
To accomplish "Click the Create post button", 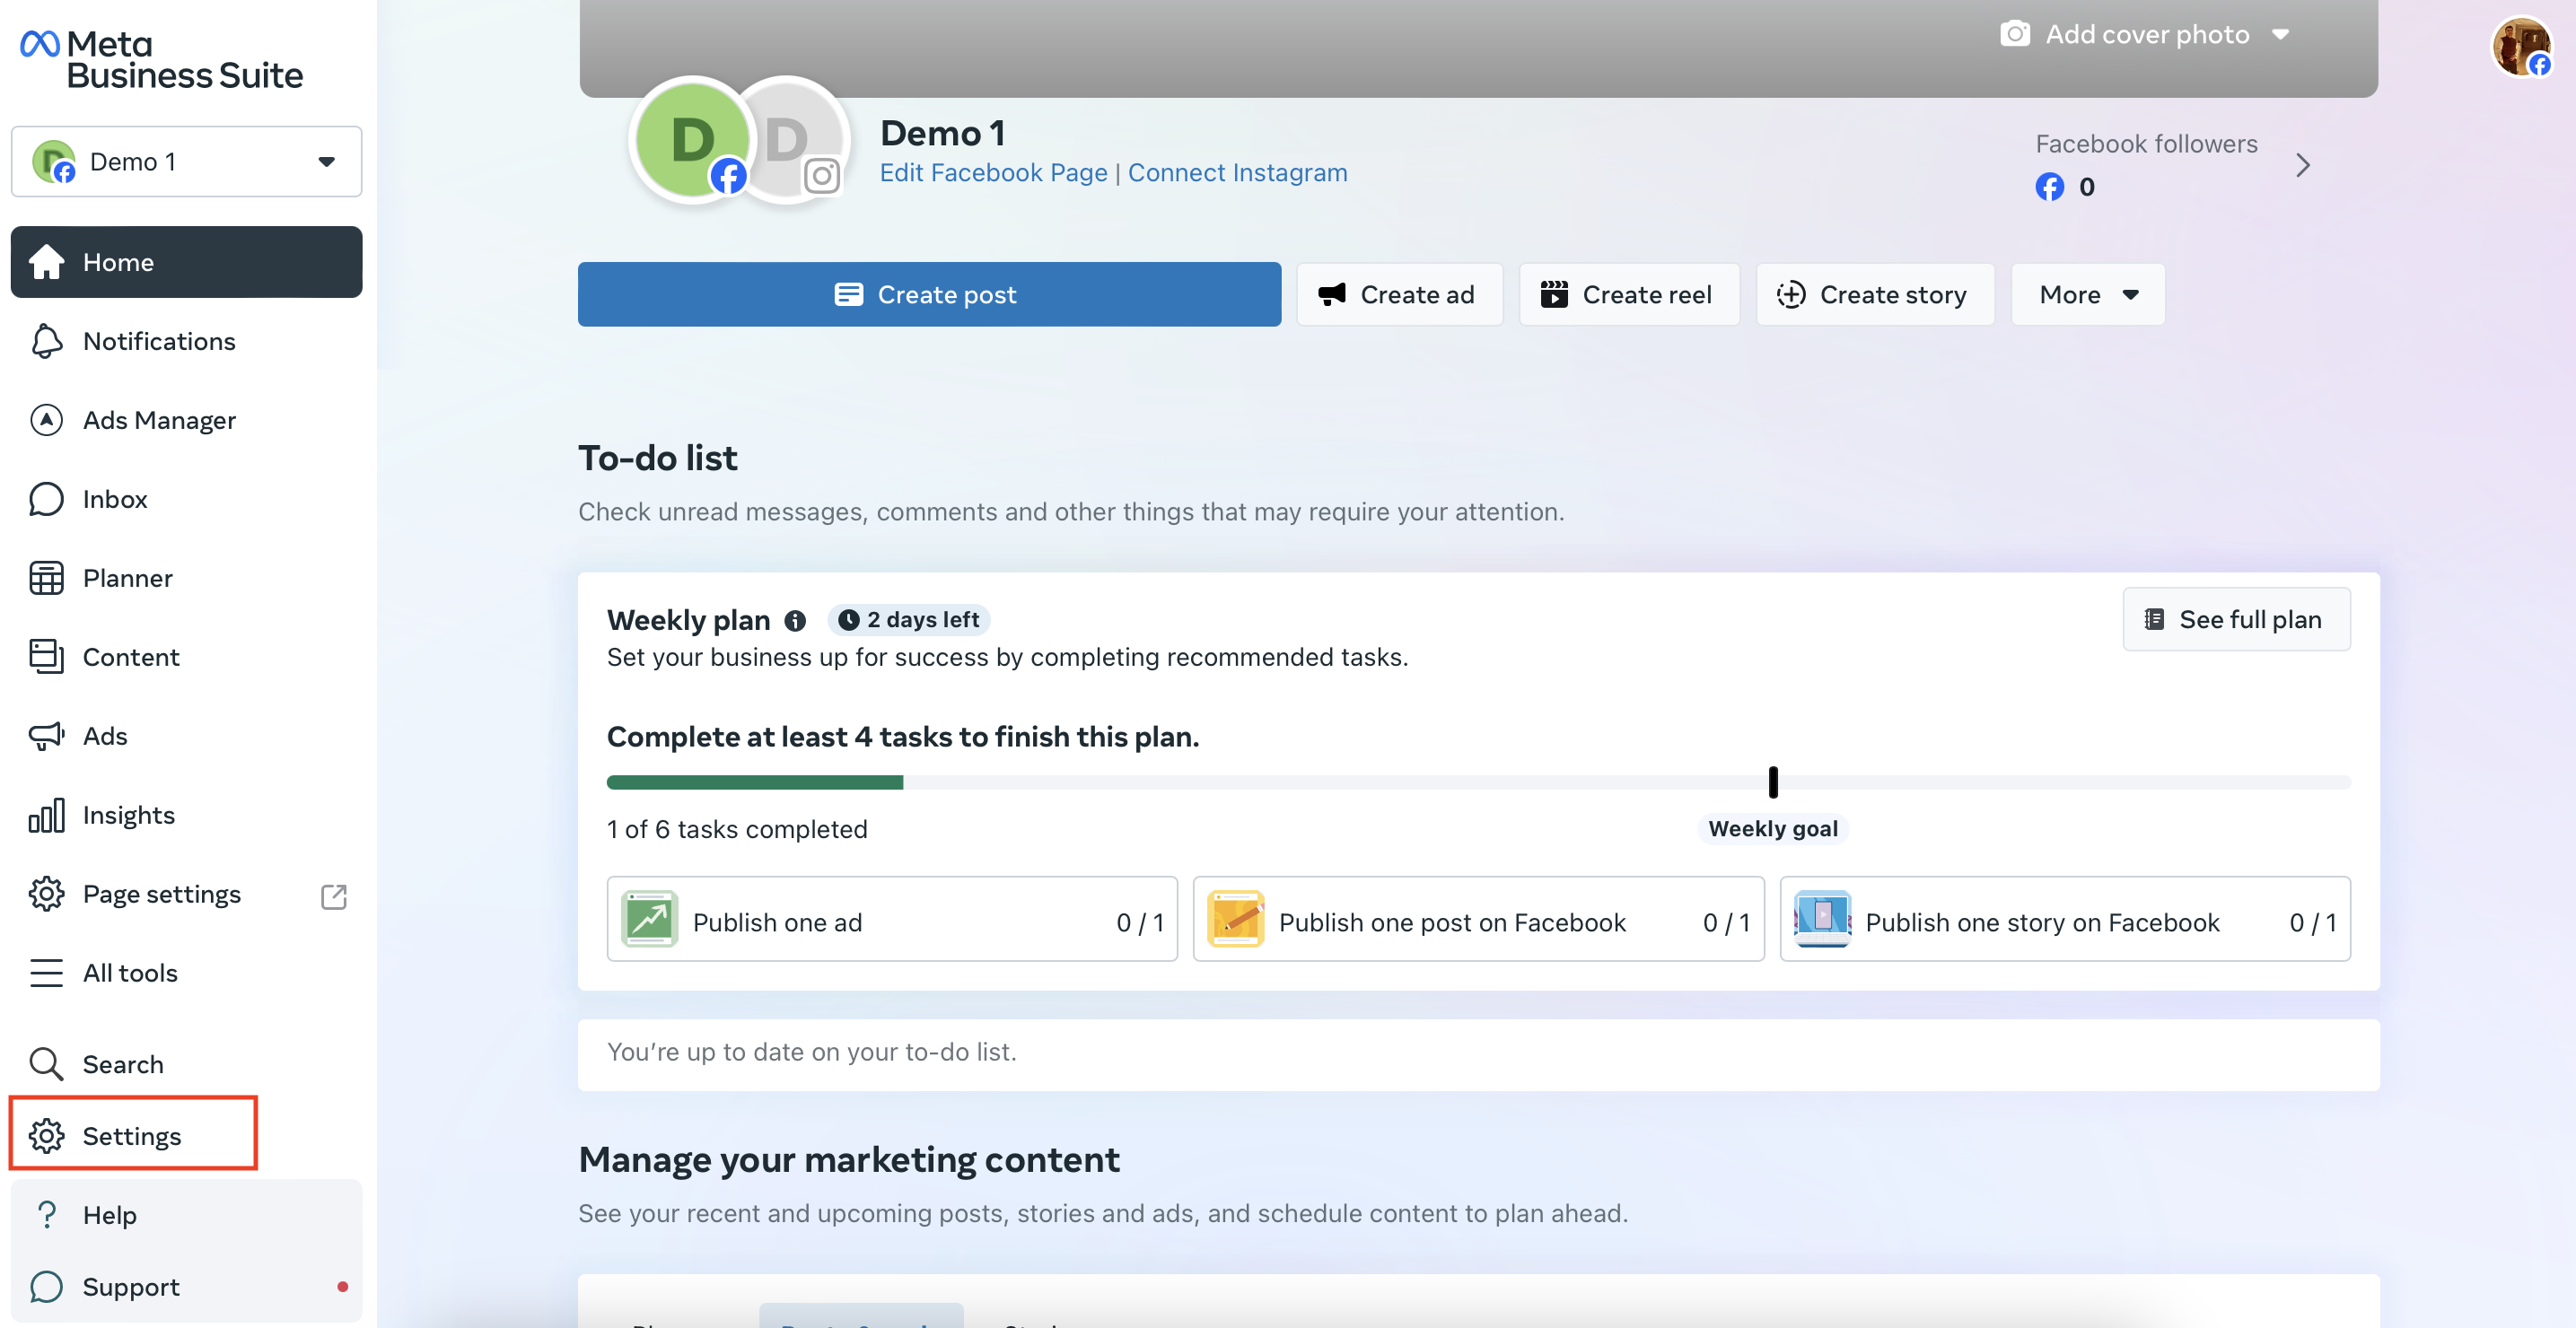I will click(x=929, y=295).
